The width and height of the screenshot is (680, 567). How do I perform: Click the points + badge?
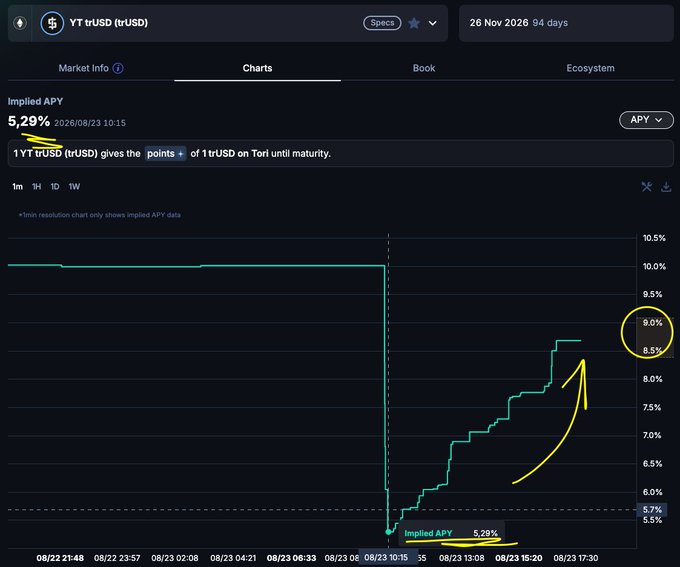(165, 154)
